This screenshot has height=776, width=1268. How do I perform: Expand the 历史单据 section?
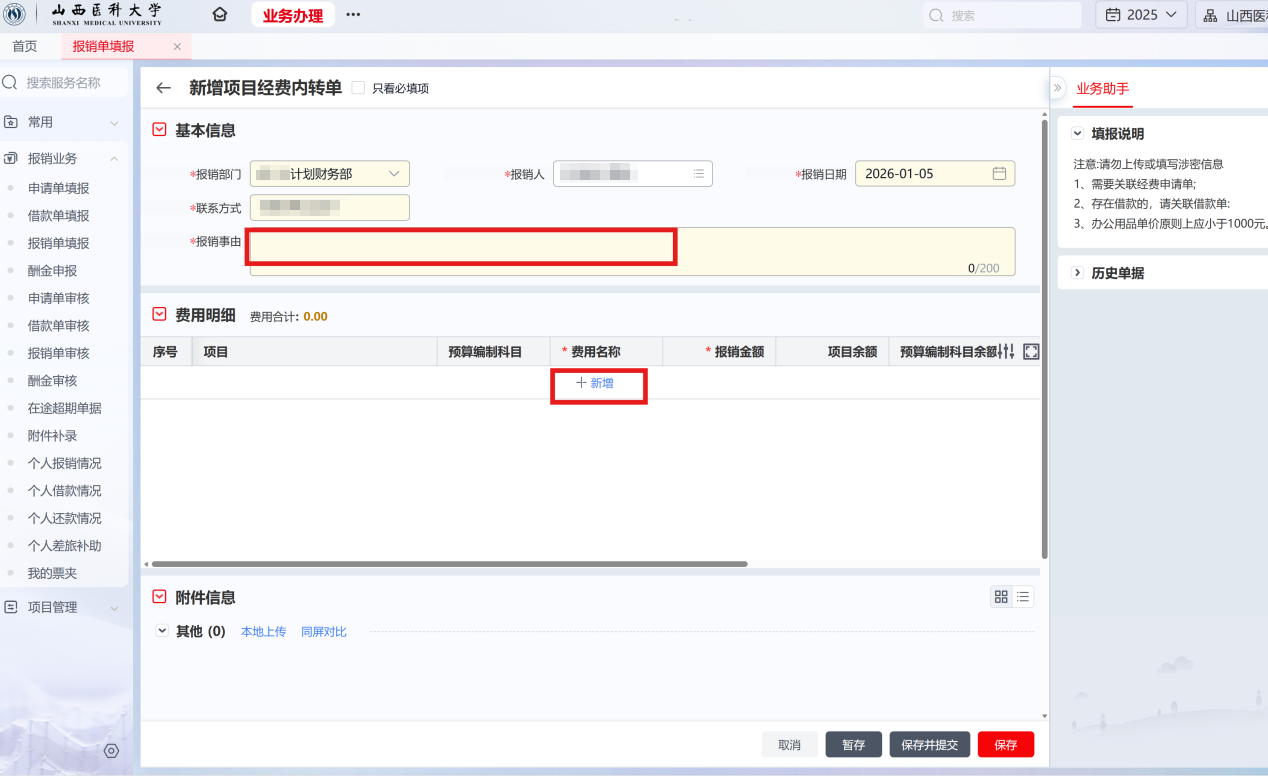tap(1078, 273)
